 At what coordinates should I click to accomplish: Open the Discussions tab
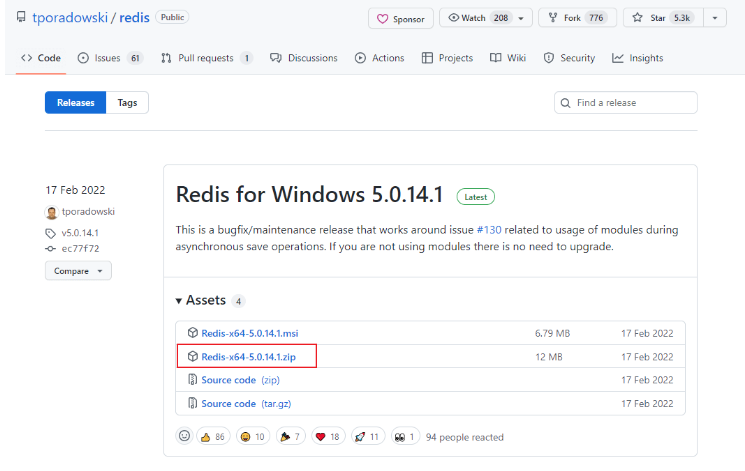click(x=304, y=58)
